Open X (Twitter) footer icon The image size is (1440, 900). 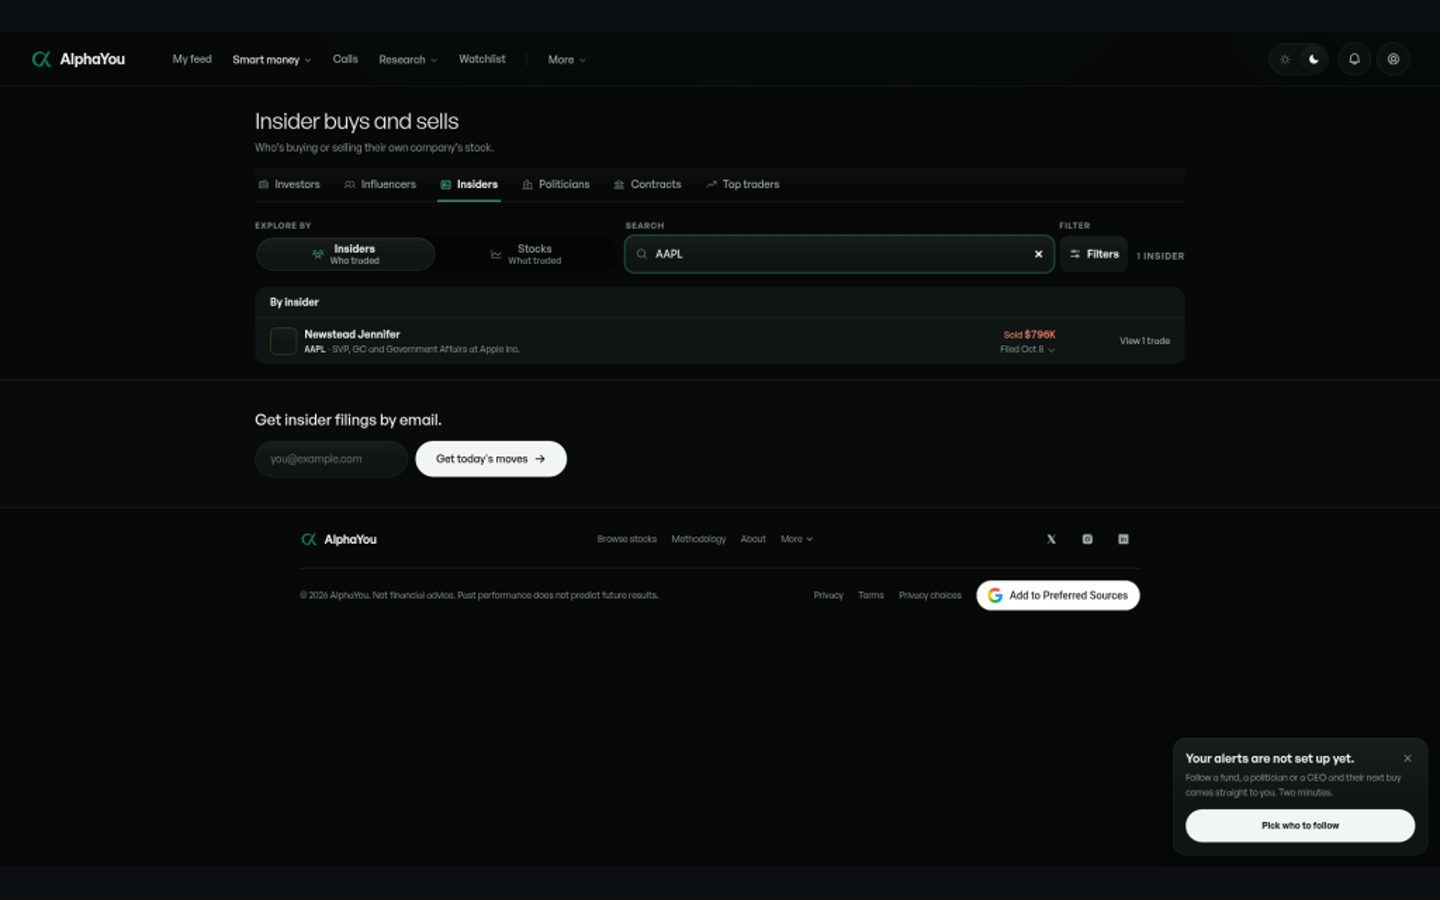click(1051, 539)
